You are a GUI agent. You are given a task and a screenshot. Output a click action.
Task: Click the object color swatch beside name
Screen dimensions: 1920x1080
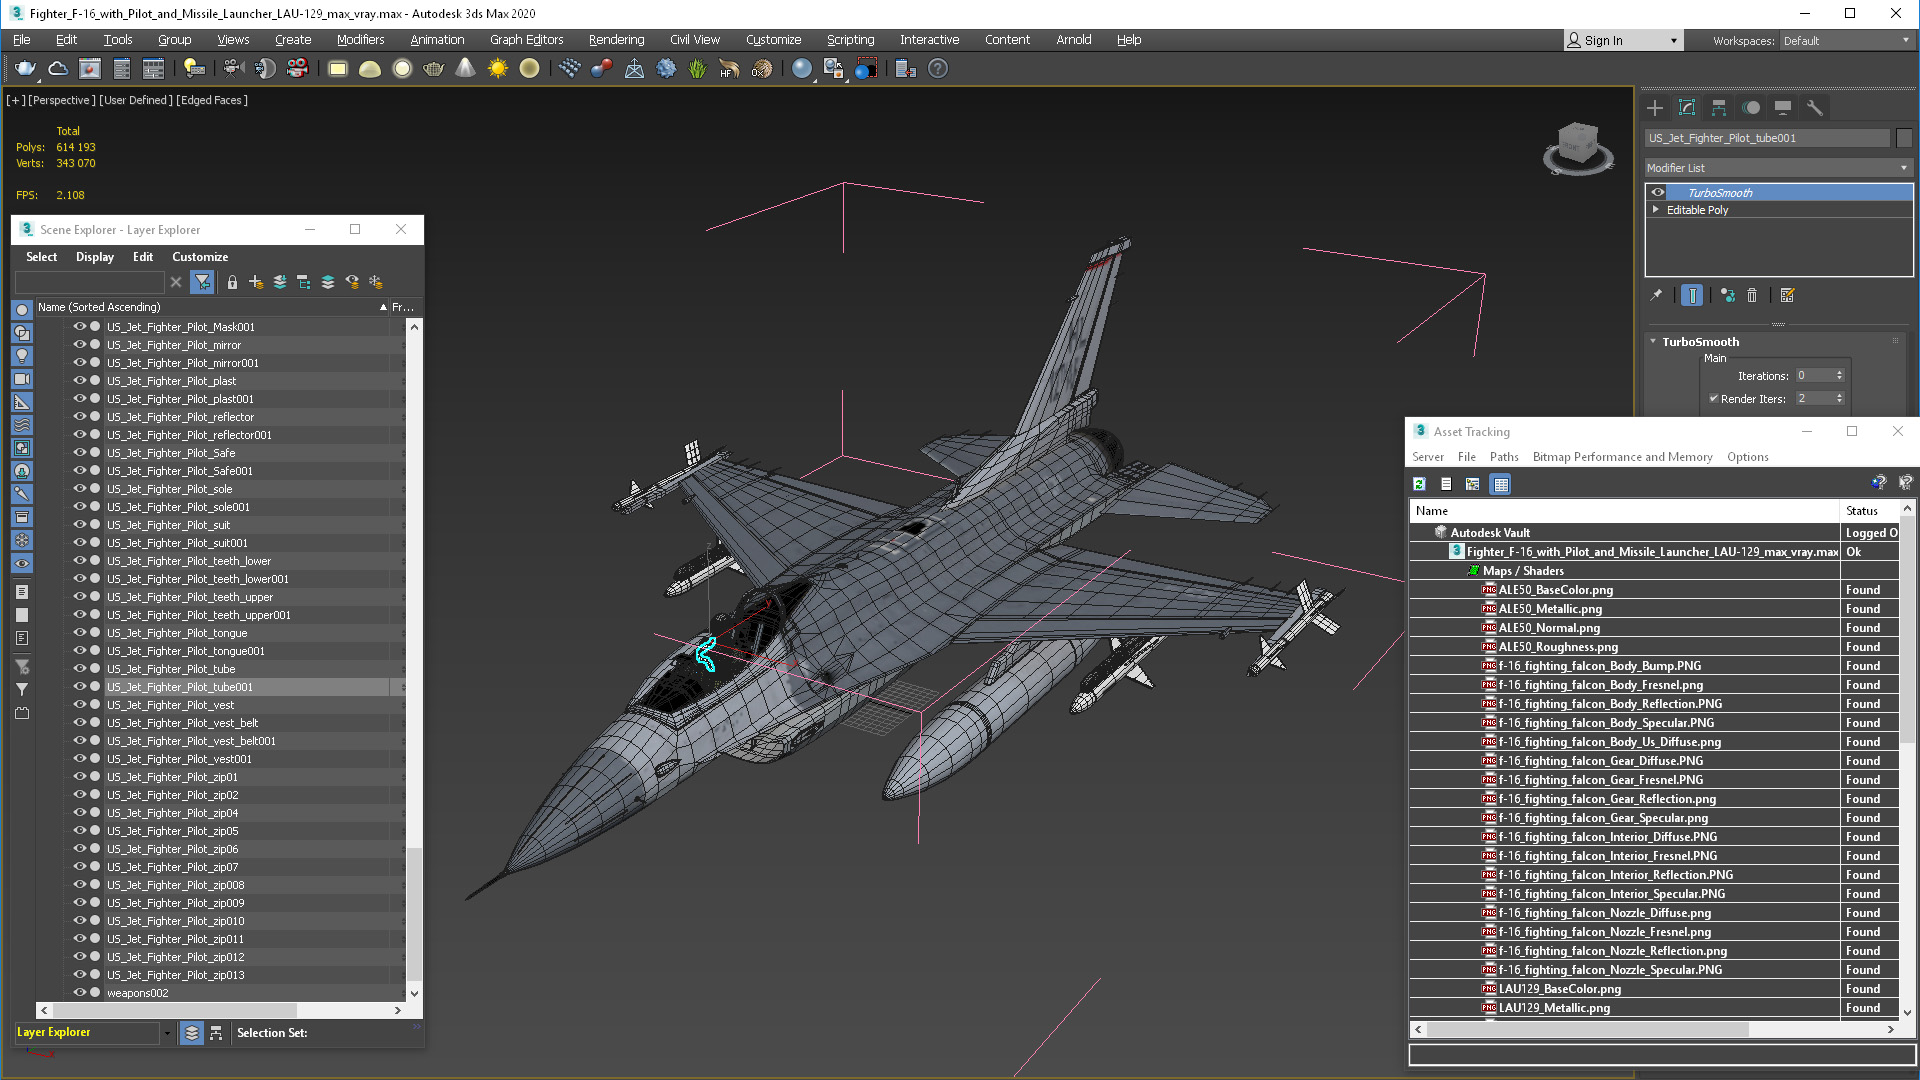tap(1904, 138)
